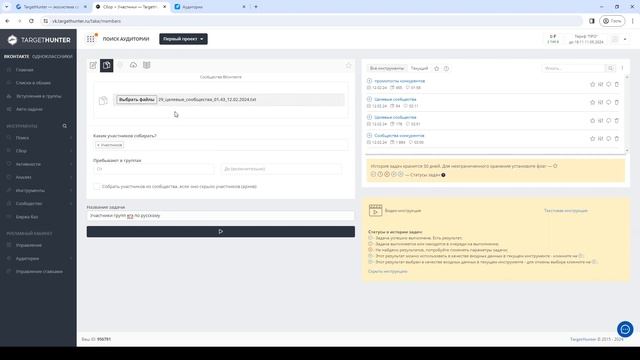Image resolution: width=640 pixels, height=360 pixels.
Task: Click the TargetHunter logo
Action: click(39, 40)
